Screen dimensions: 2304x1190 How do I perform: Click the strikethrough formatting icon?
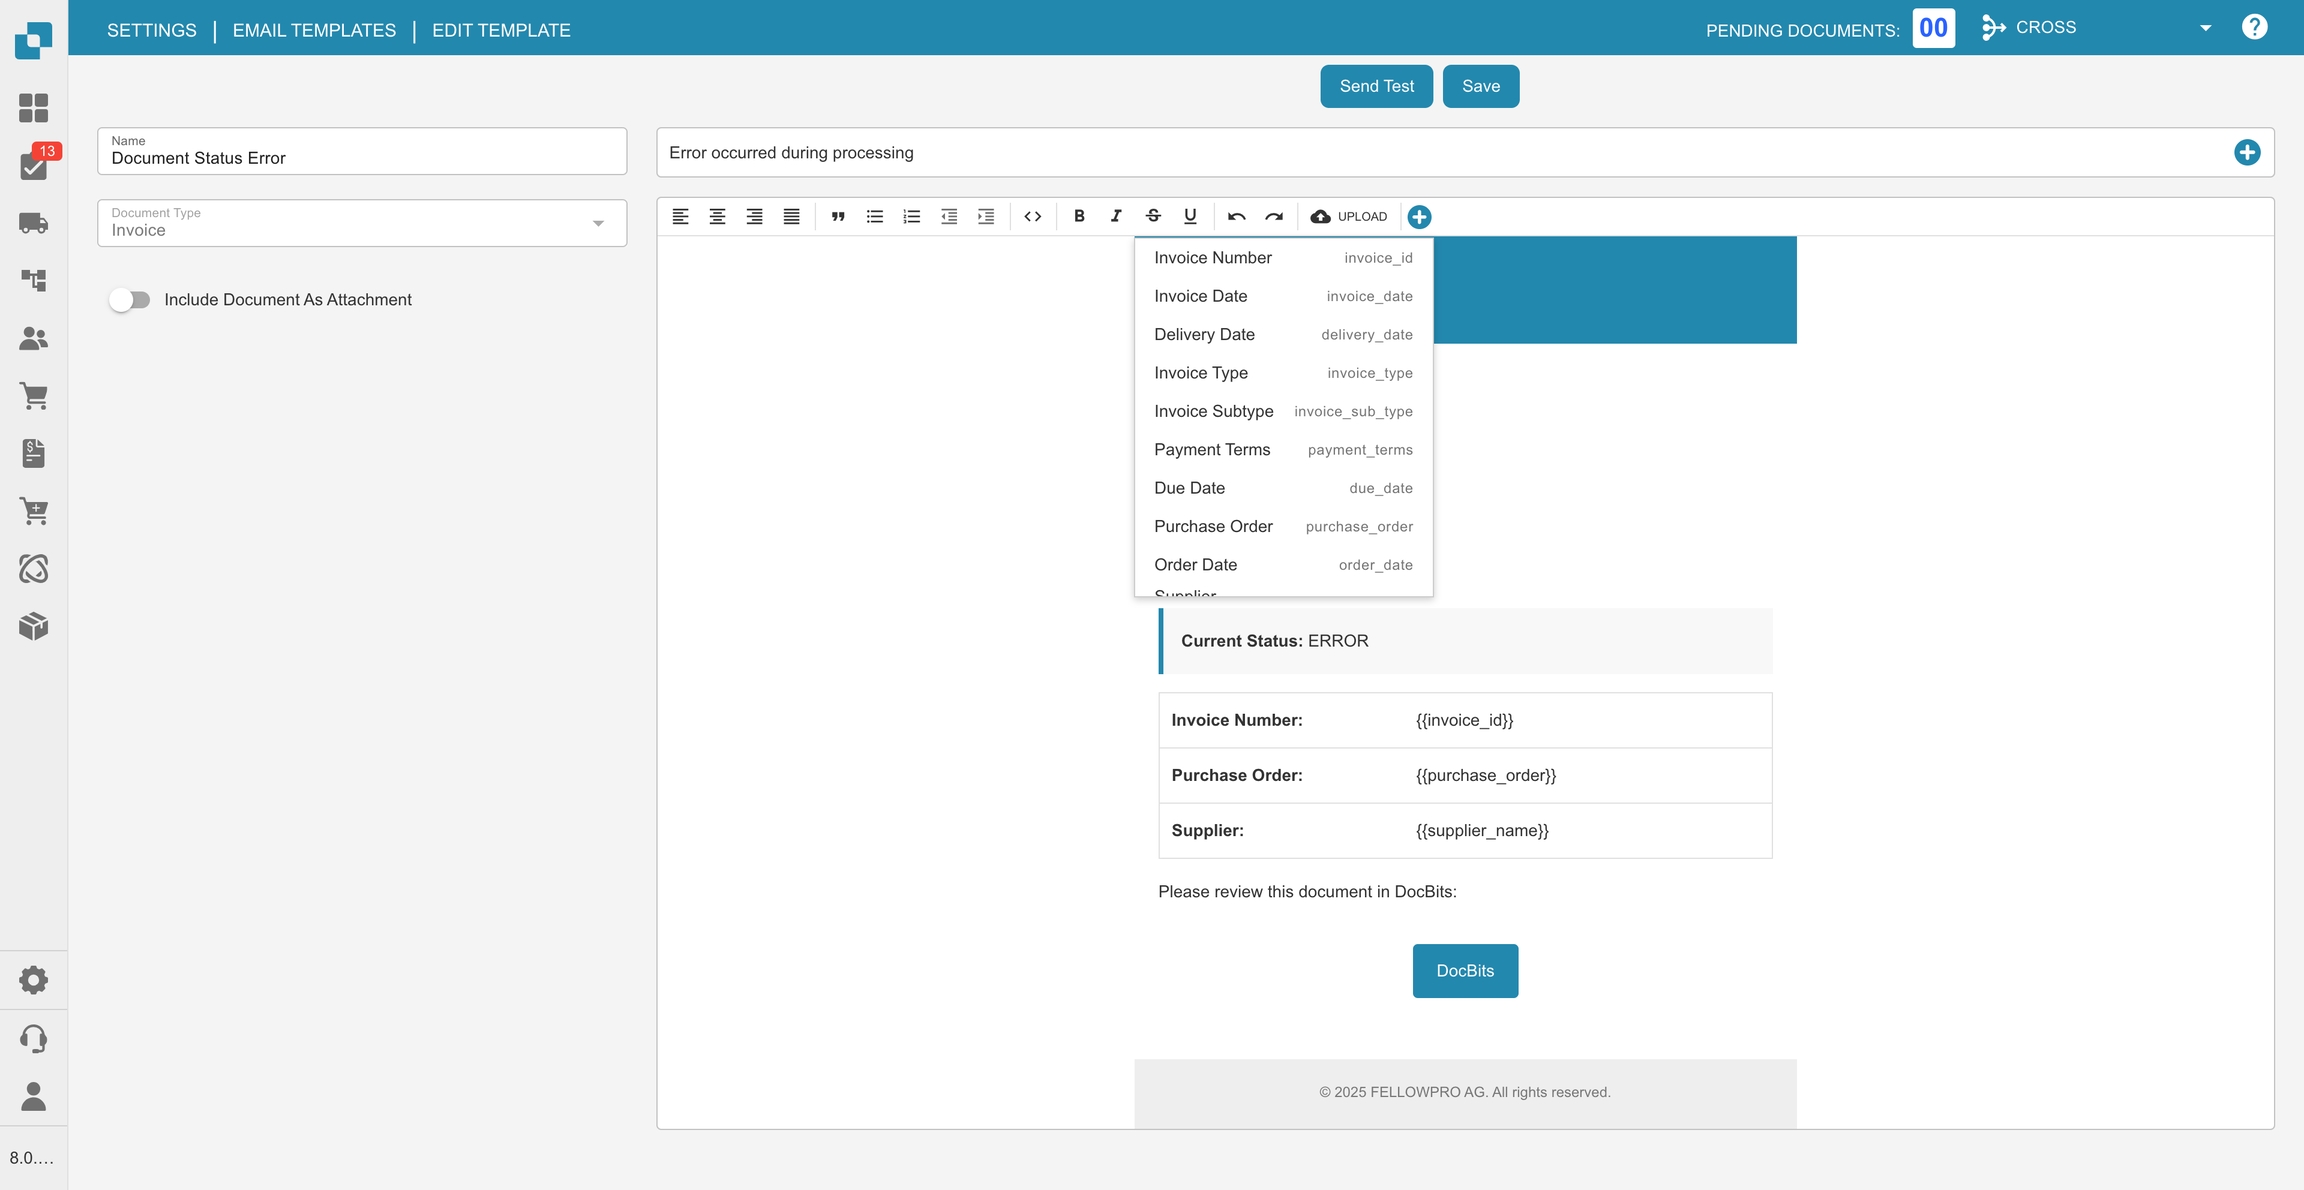click(x=1153, y=216)
